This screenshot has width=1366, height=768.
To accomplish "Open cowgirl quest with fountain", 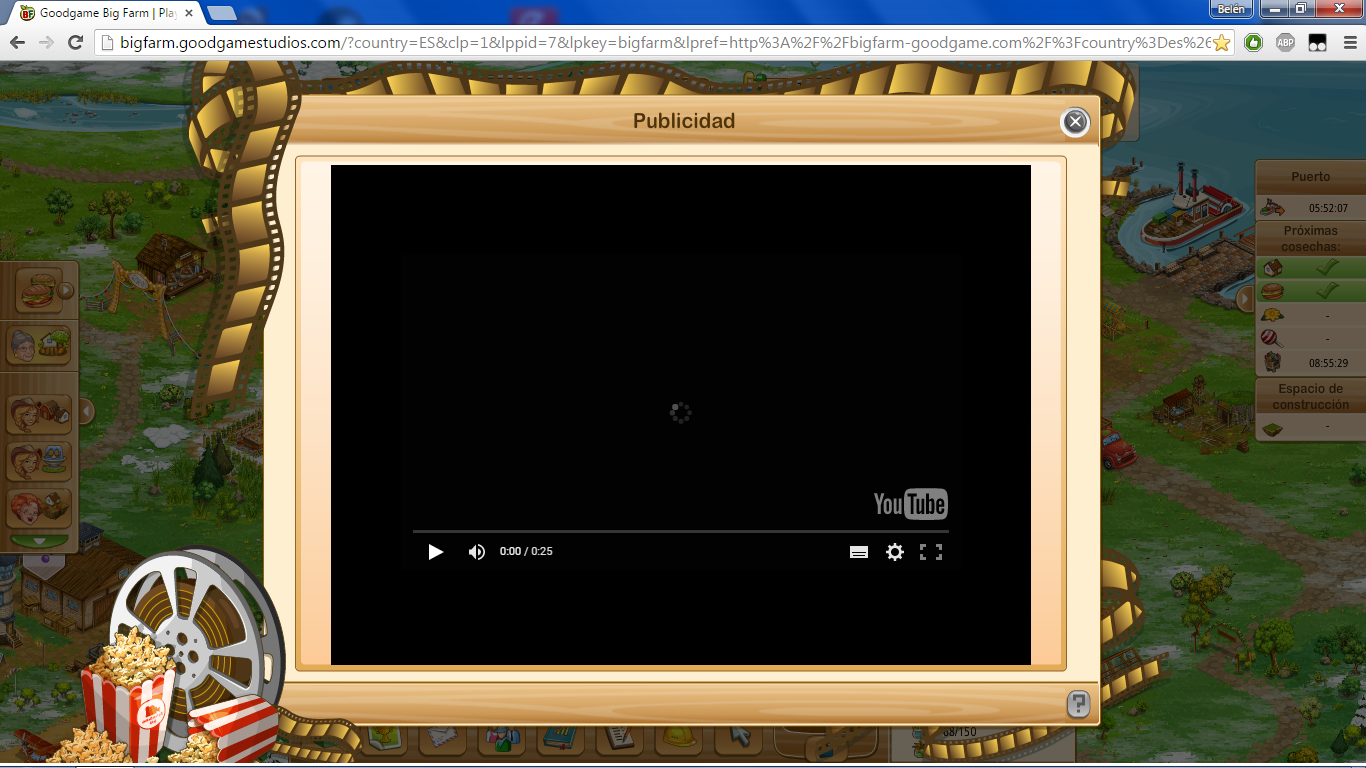I will (x=40, y=461).
